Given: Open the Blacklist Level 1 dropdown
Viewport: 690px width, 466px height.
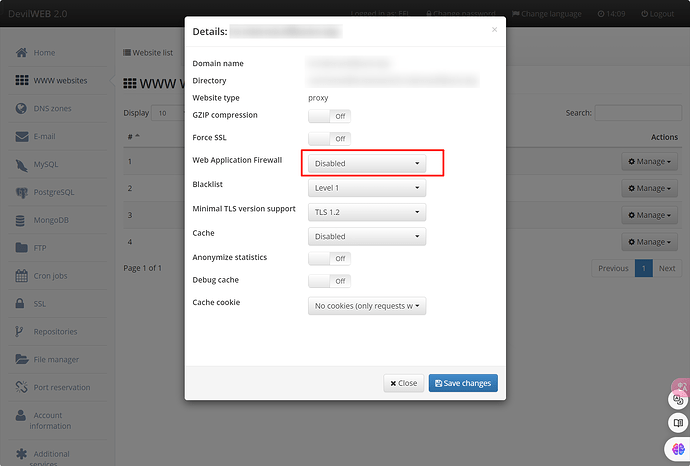Looking at the screenshot, I should pos(367,188).
